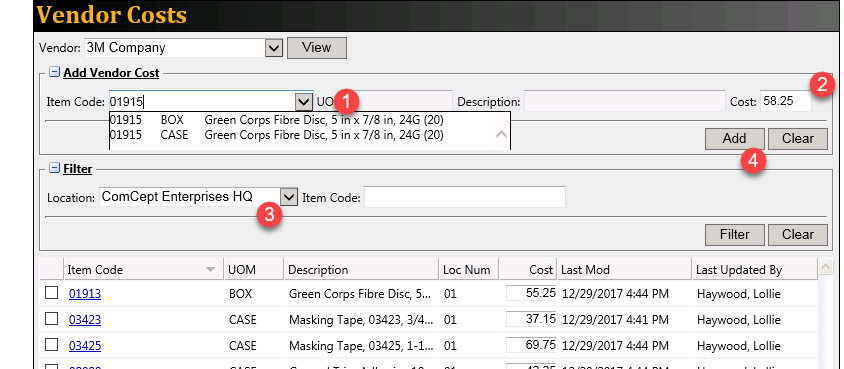The image size is (844, 369).
Task: Click the Cost field showing 58.25
Action: click(786, 101)
